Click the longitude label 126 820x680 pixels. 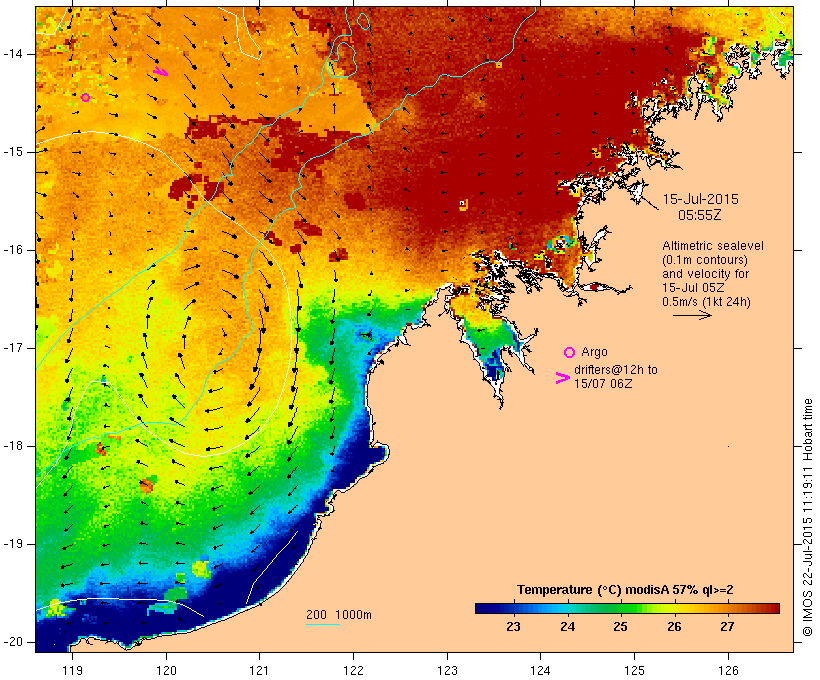pyautogui.click(x=728, y=670)
